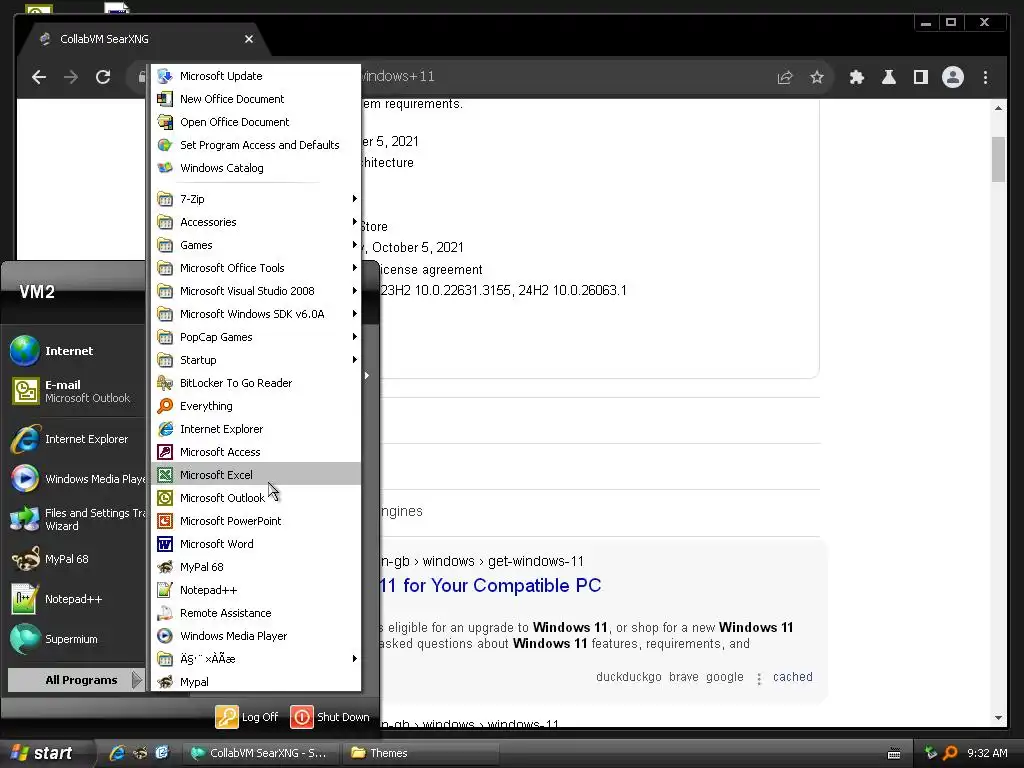
Task: Toggle the browser side panel icon
Action: 921,77
